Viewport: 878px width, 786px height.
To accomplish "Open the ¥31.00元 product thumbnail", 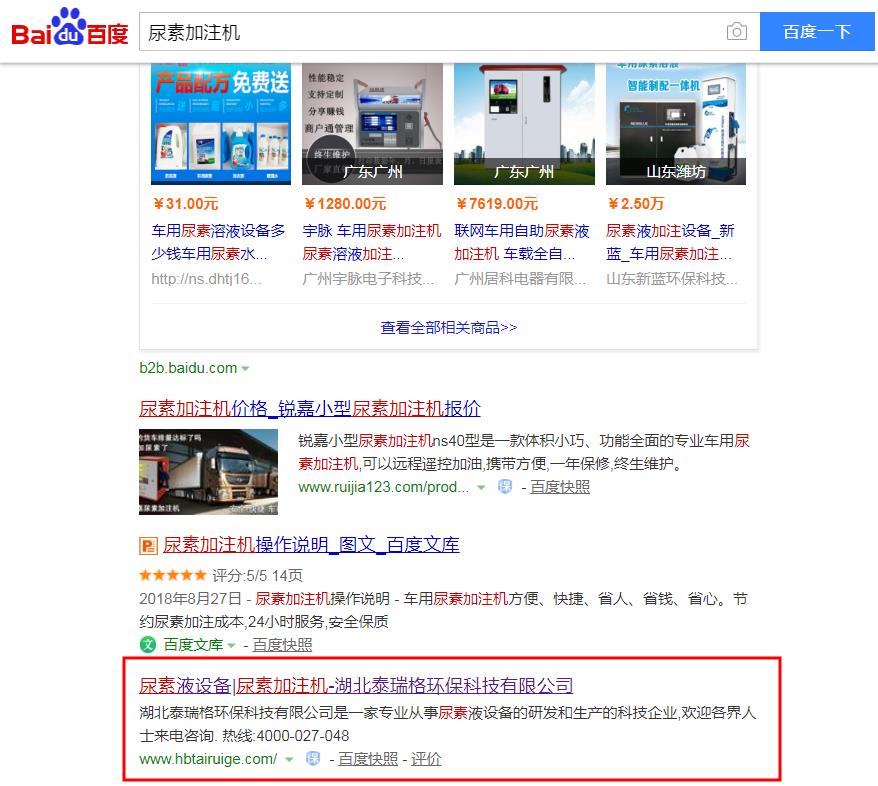I will (x=221, y=124).
